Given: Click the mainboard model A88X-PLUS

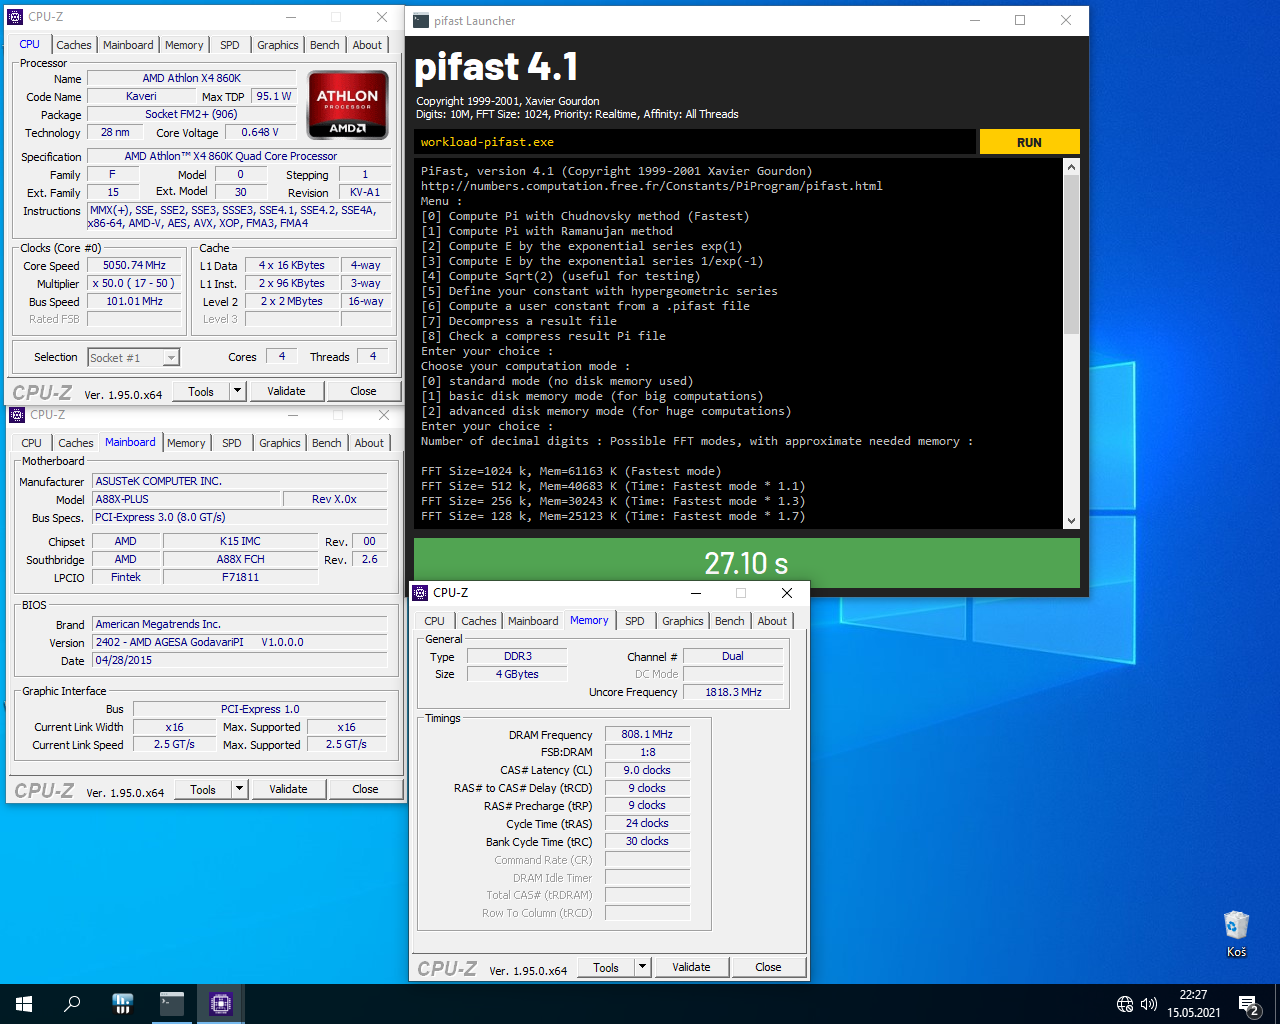Looking at the screenshot, I should pyautogui.click(x=186, y=499).
